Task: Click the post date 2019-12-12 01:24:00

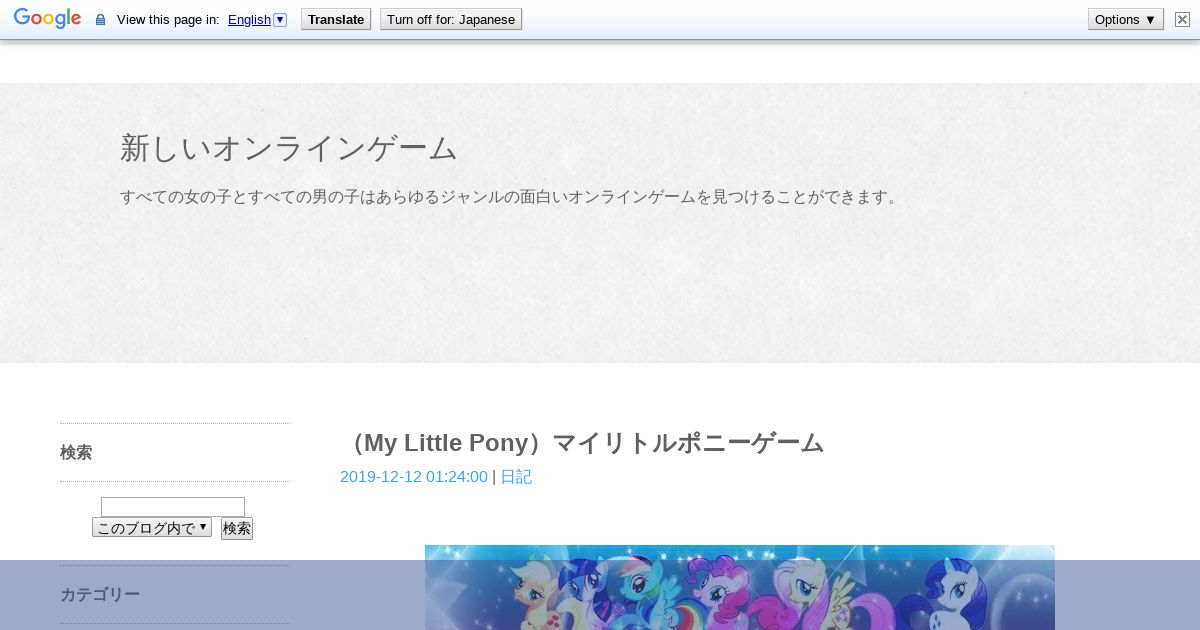Action: (414, 477)
